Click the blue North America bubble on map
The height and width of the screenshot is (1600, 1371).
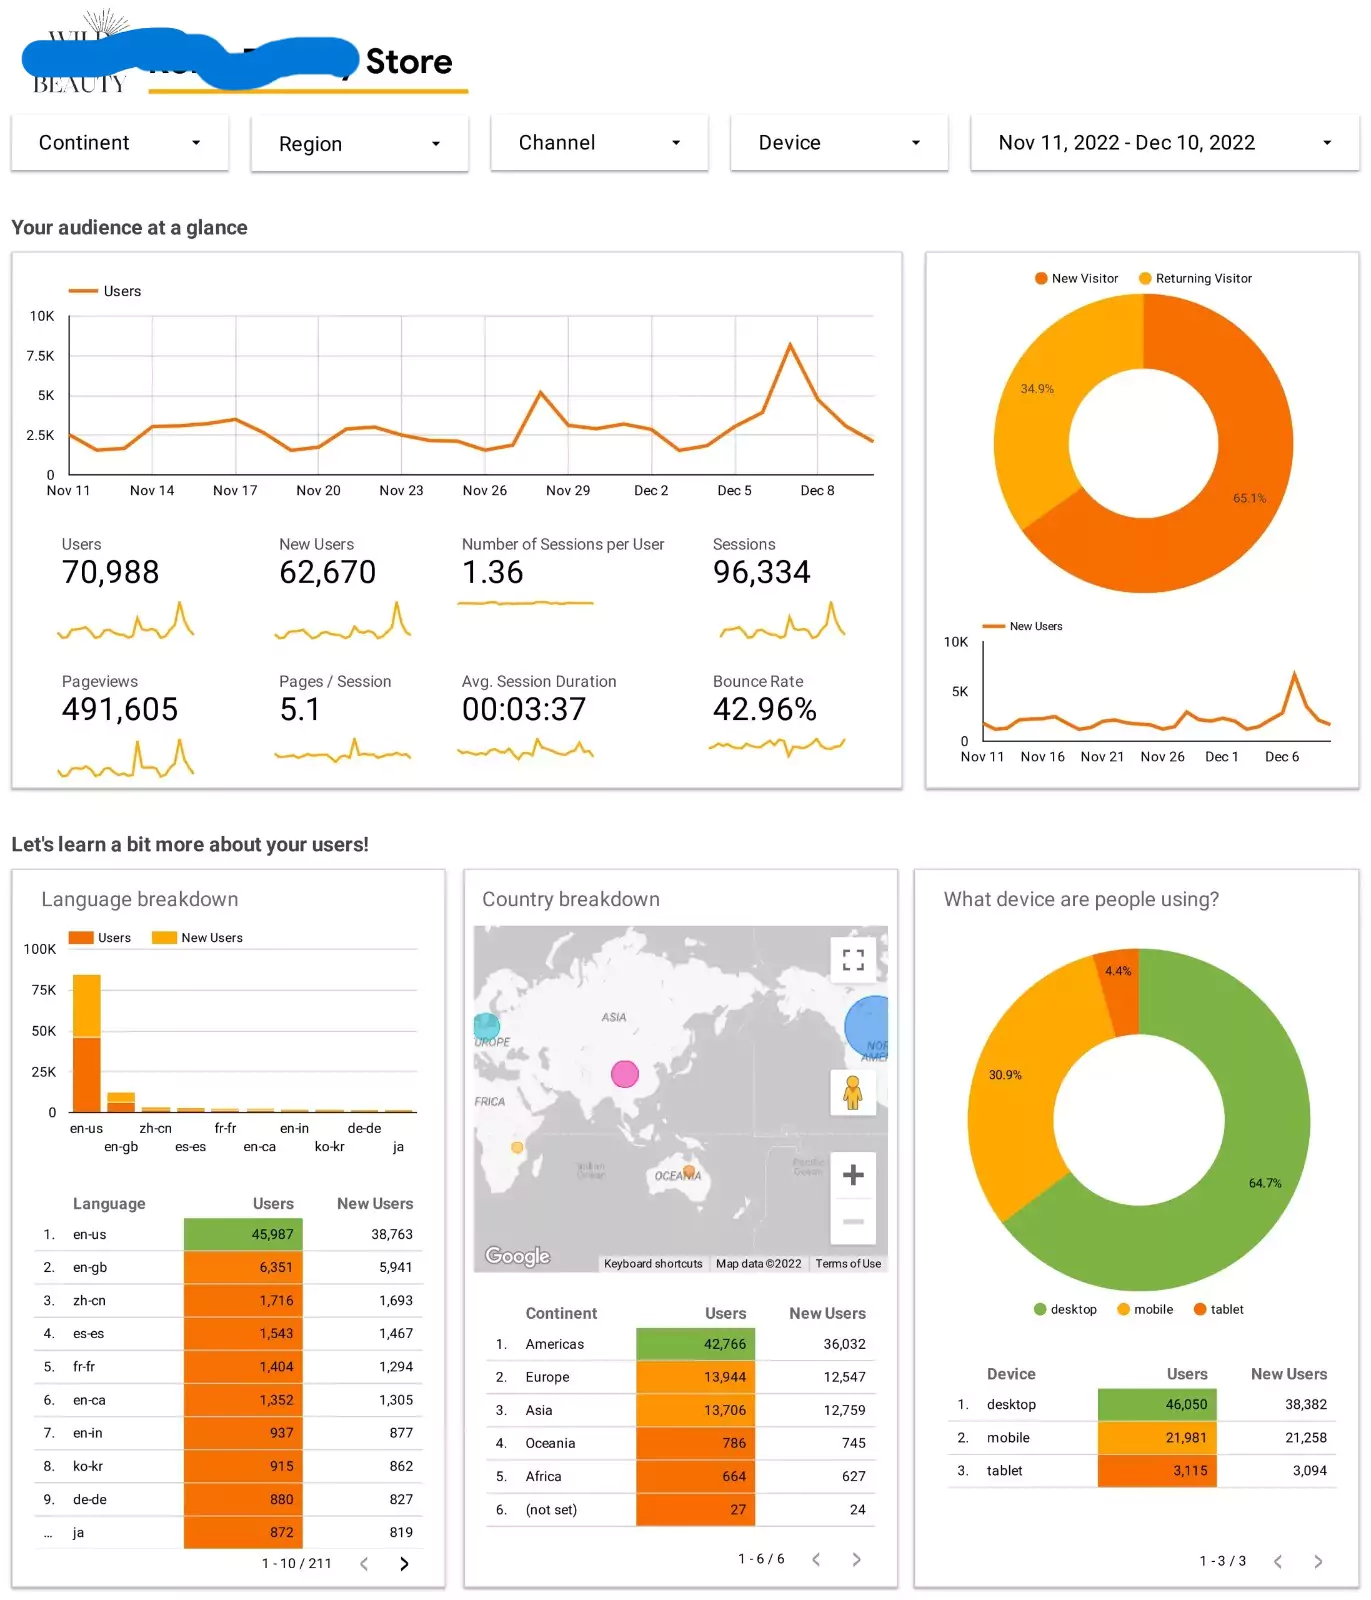[868, 1028]
